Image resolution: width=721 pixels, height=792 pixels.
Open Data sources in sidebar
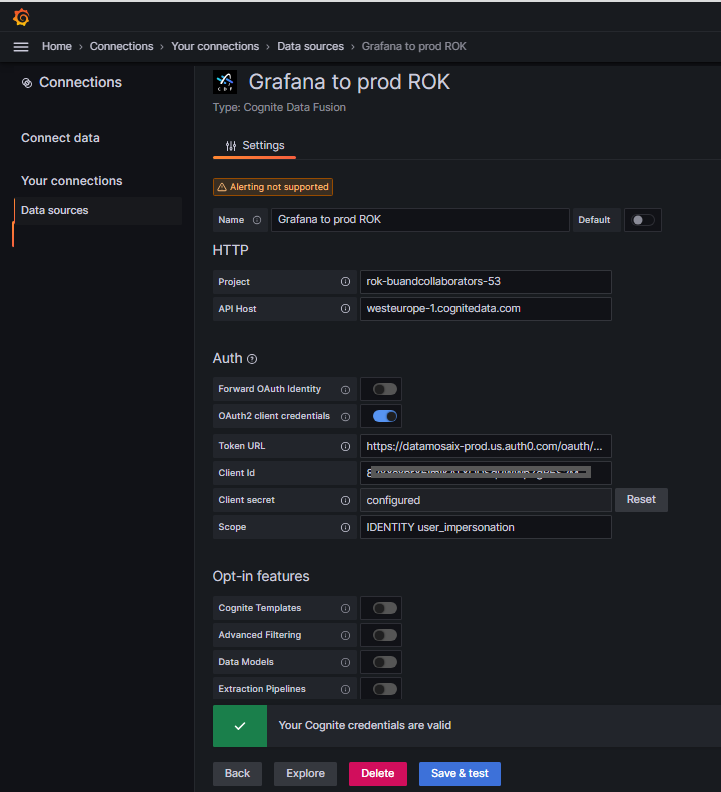pos(55,211)
